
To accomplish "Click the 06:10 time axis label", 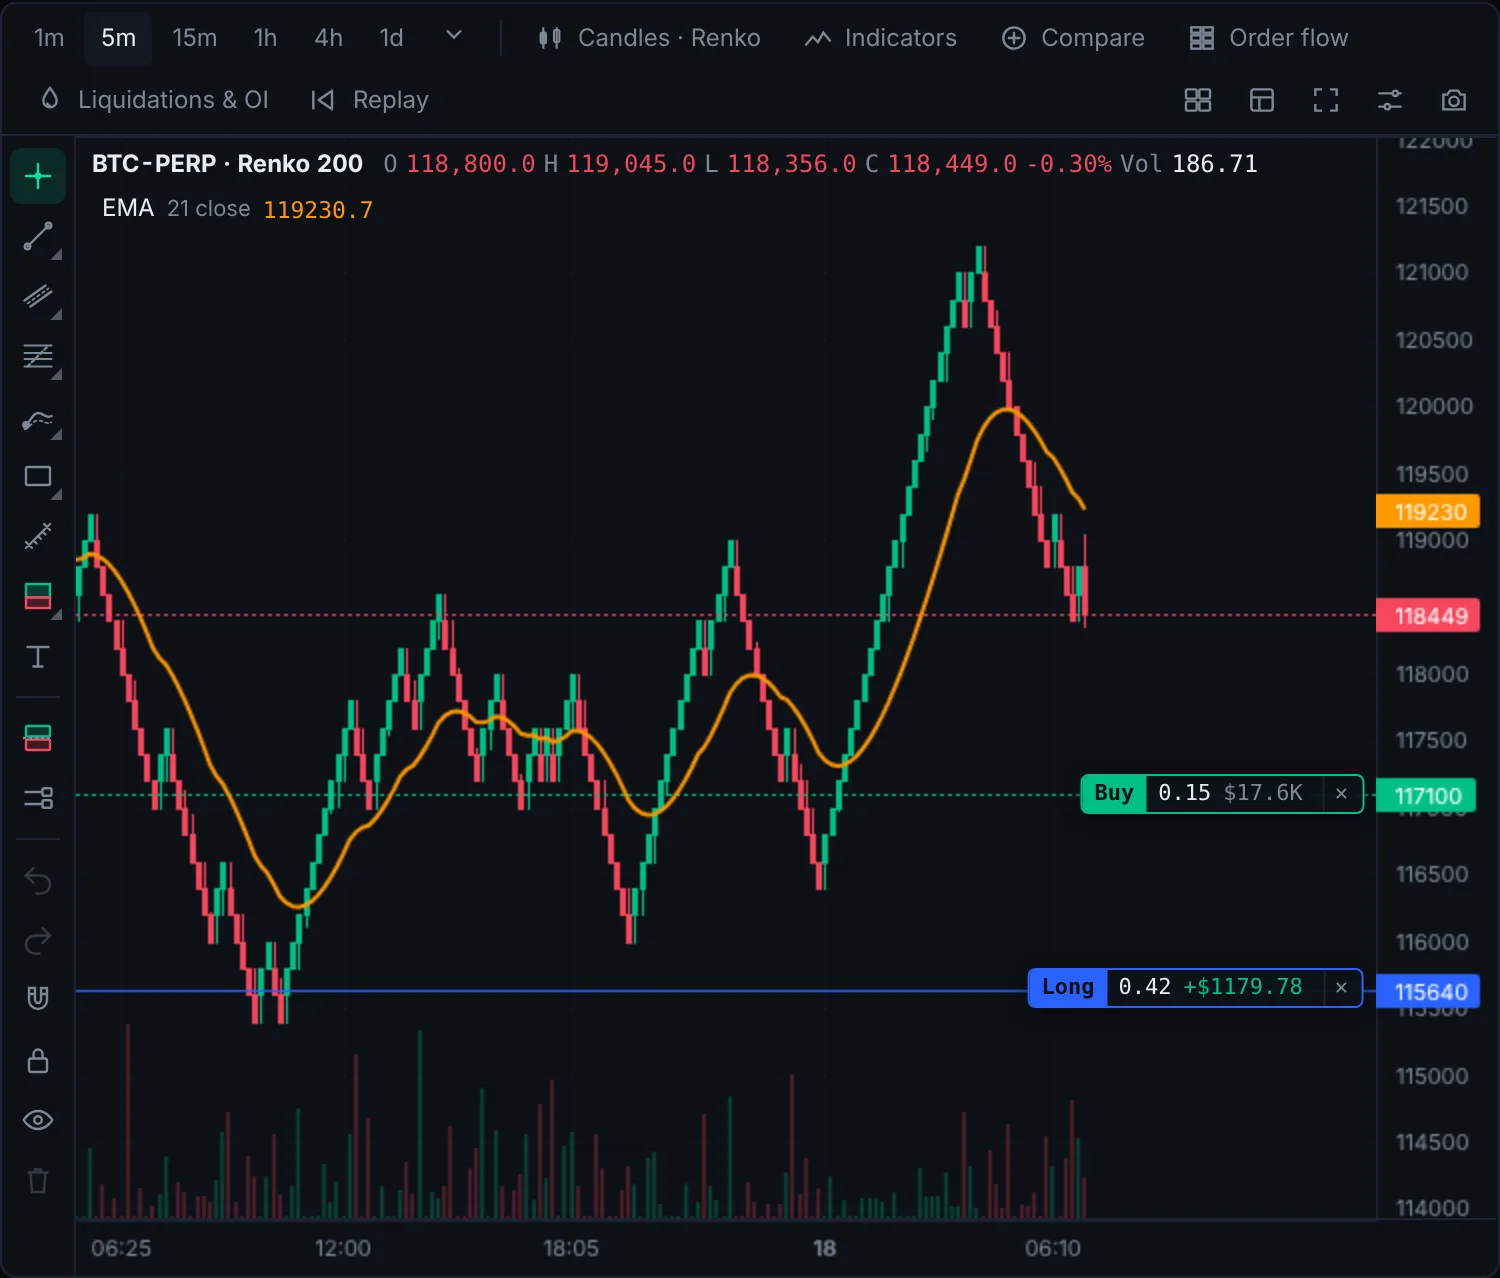I will (x=1053, y=1248).
